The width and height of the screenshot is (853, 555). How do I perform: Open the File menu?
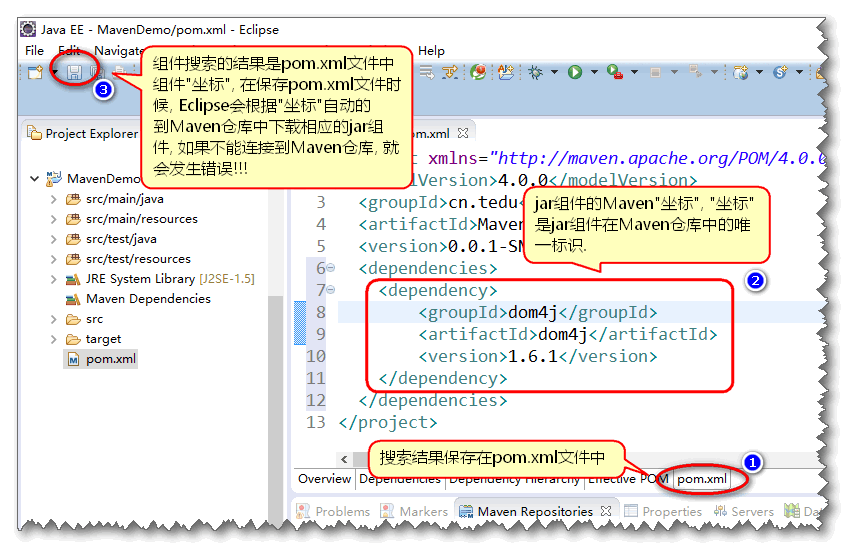[34, 51]
